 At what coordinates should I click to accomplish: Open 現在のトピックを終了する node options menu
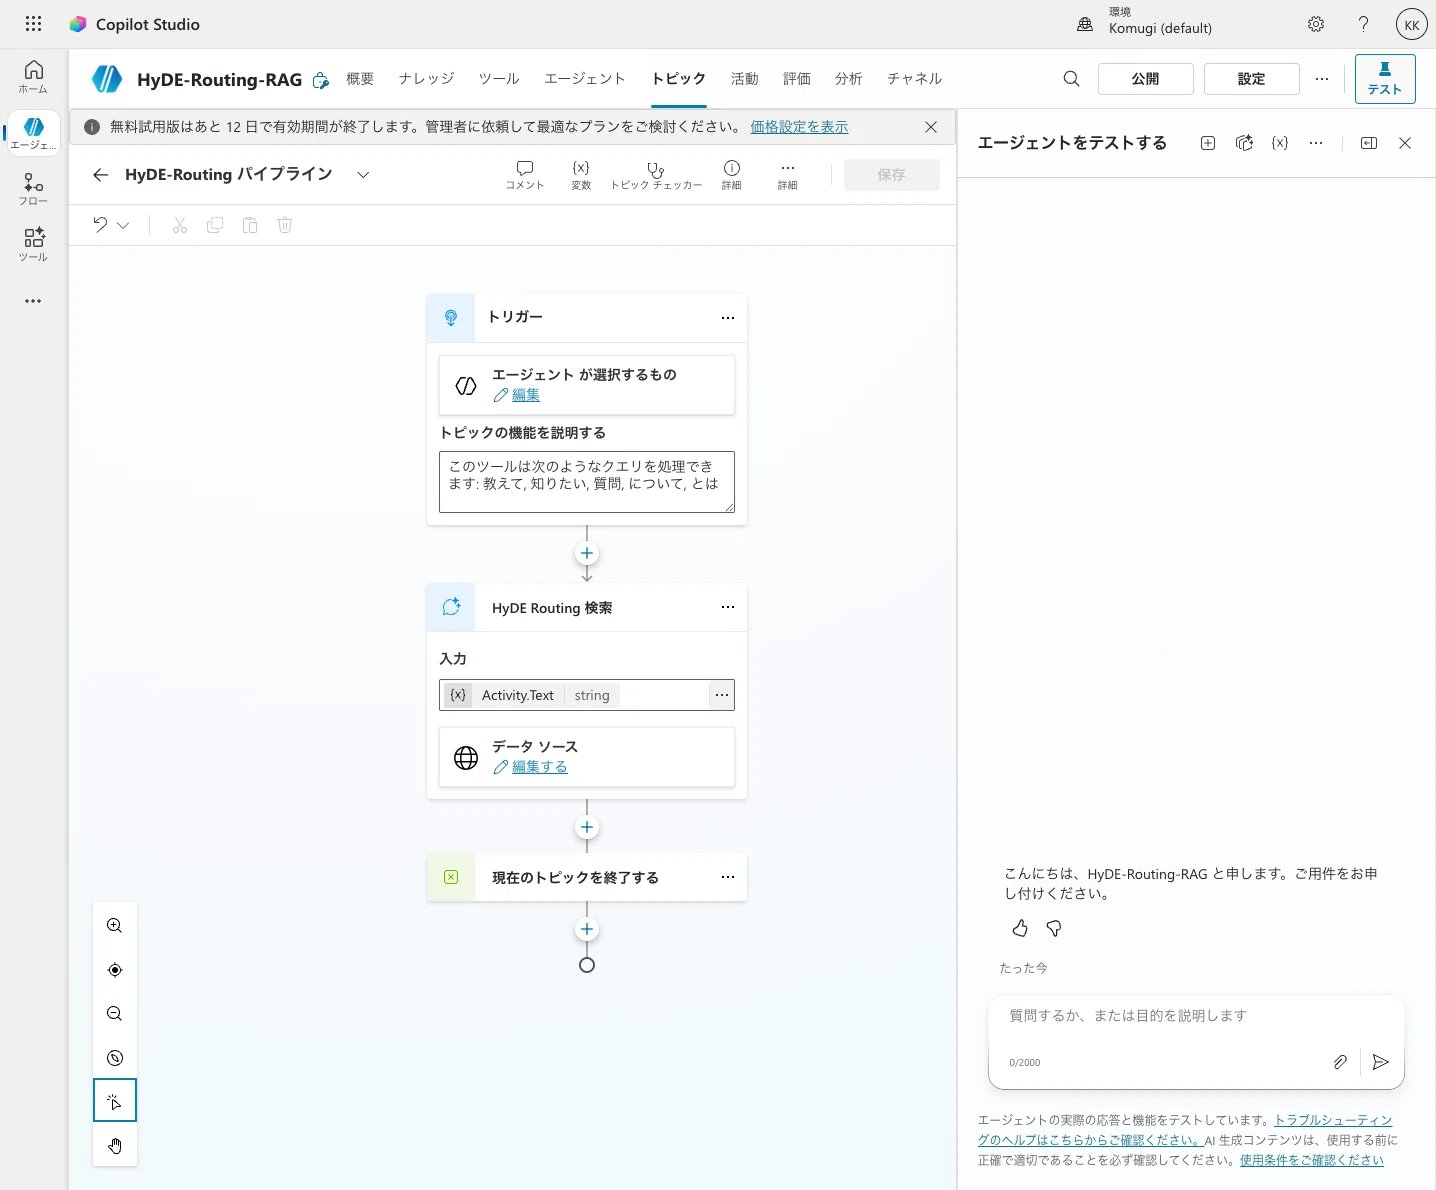point(728,877)
